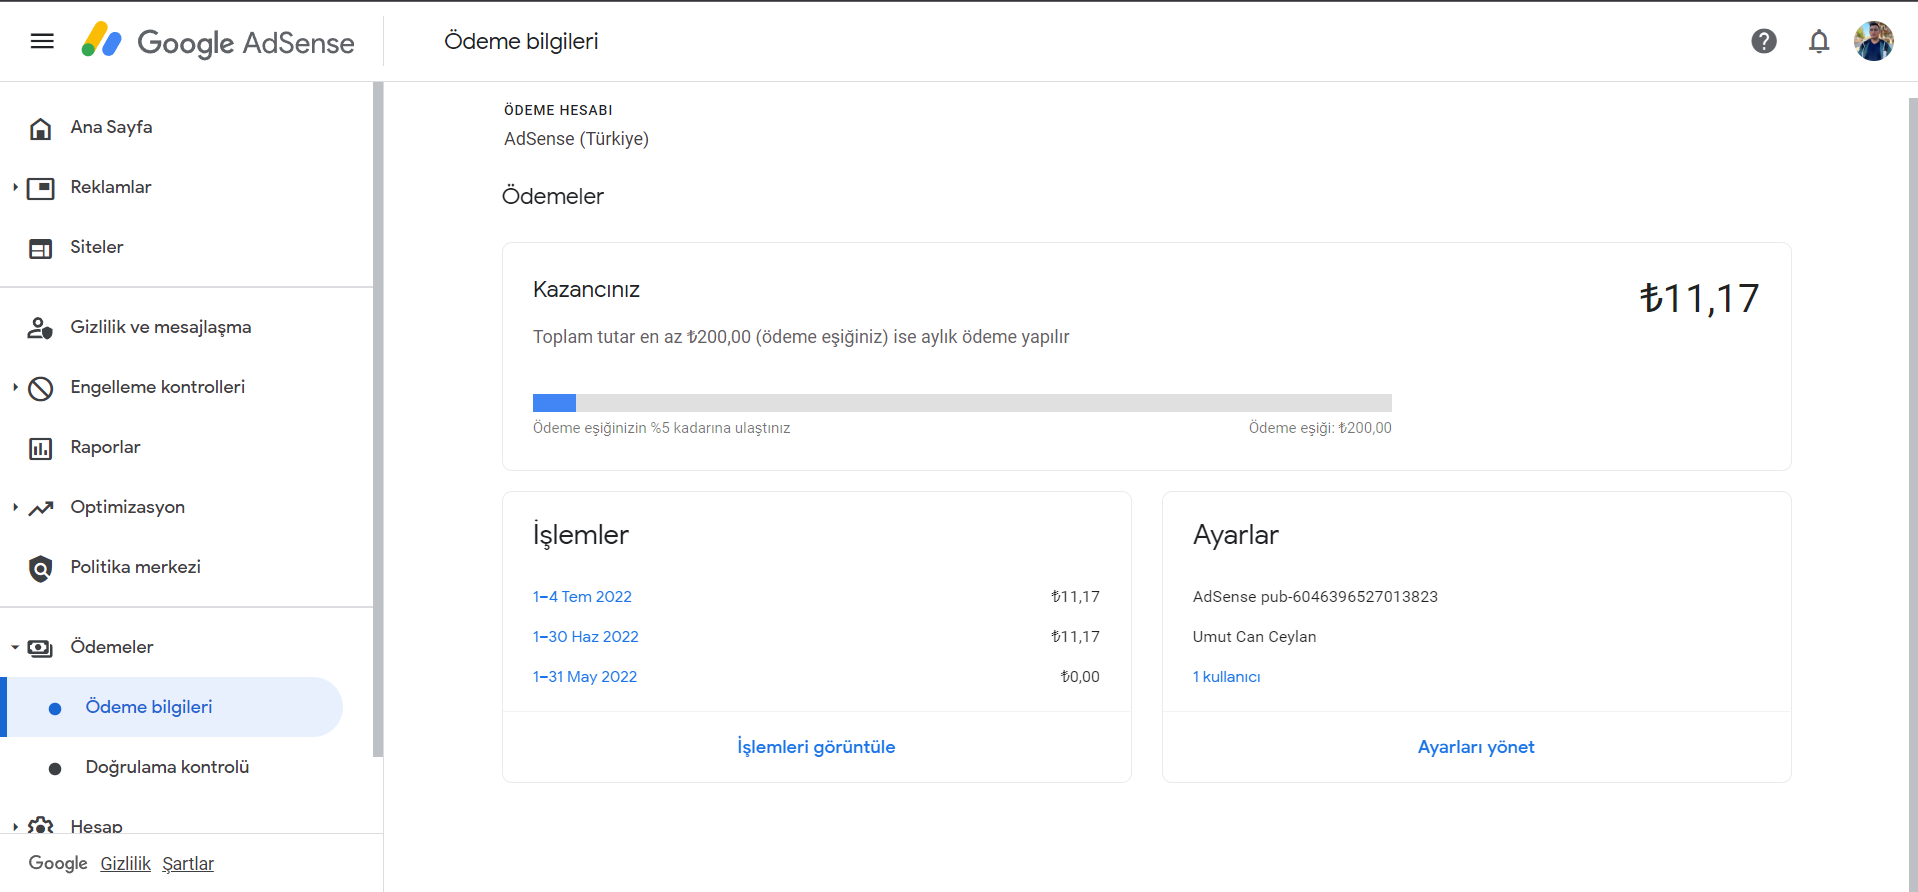Viewport: 1918px width, 892px height.
Task: Open the Reklamlar section
Action: [110, 187]
